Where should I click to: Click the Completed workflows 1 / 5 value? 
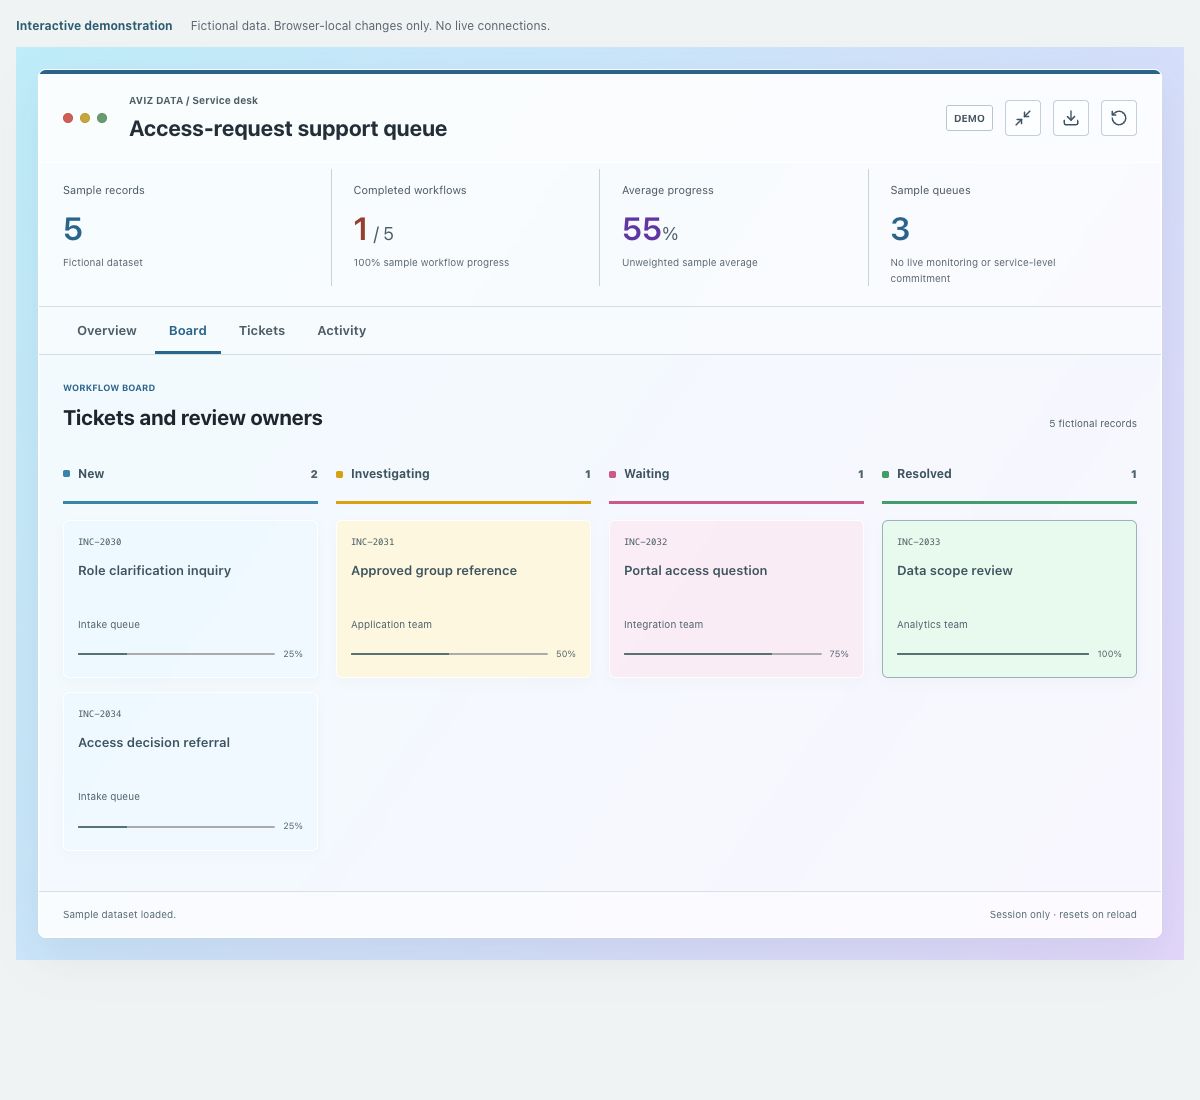click(x=374, y=230)
